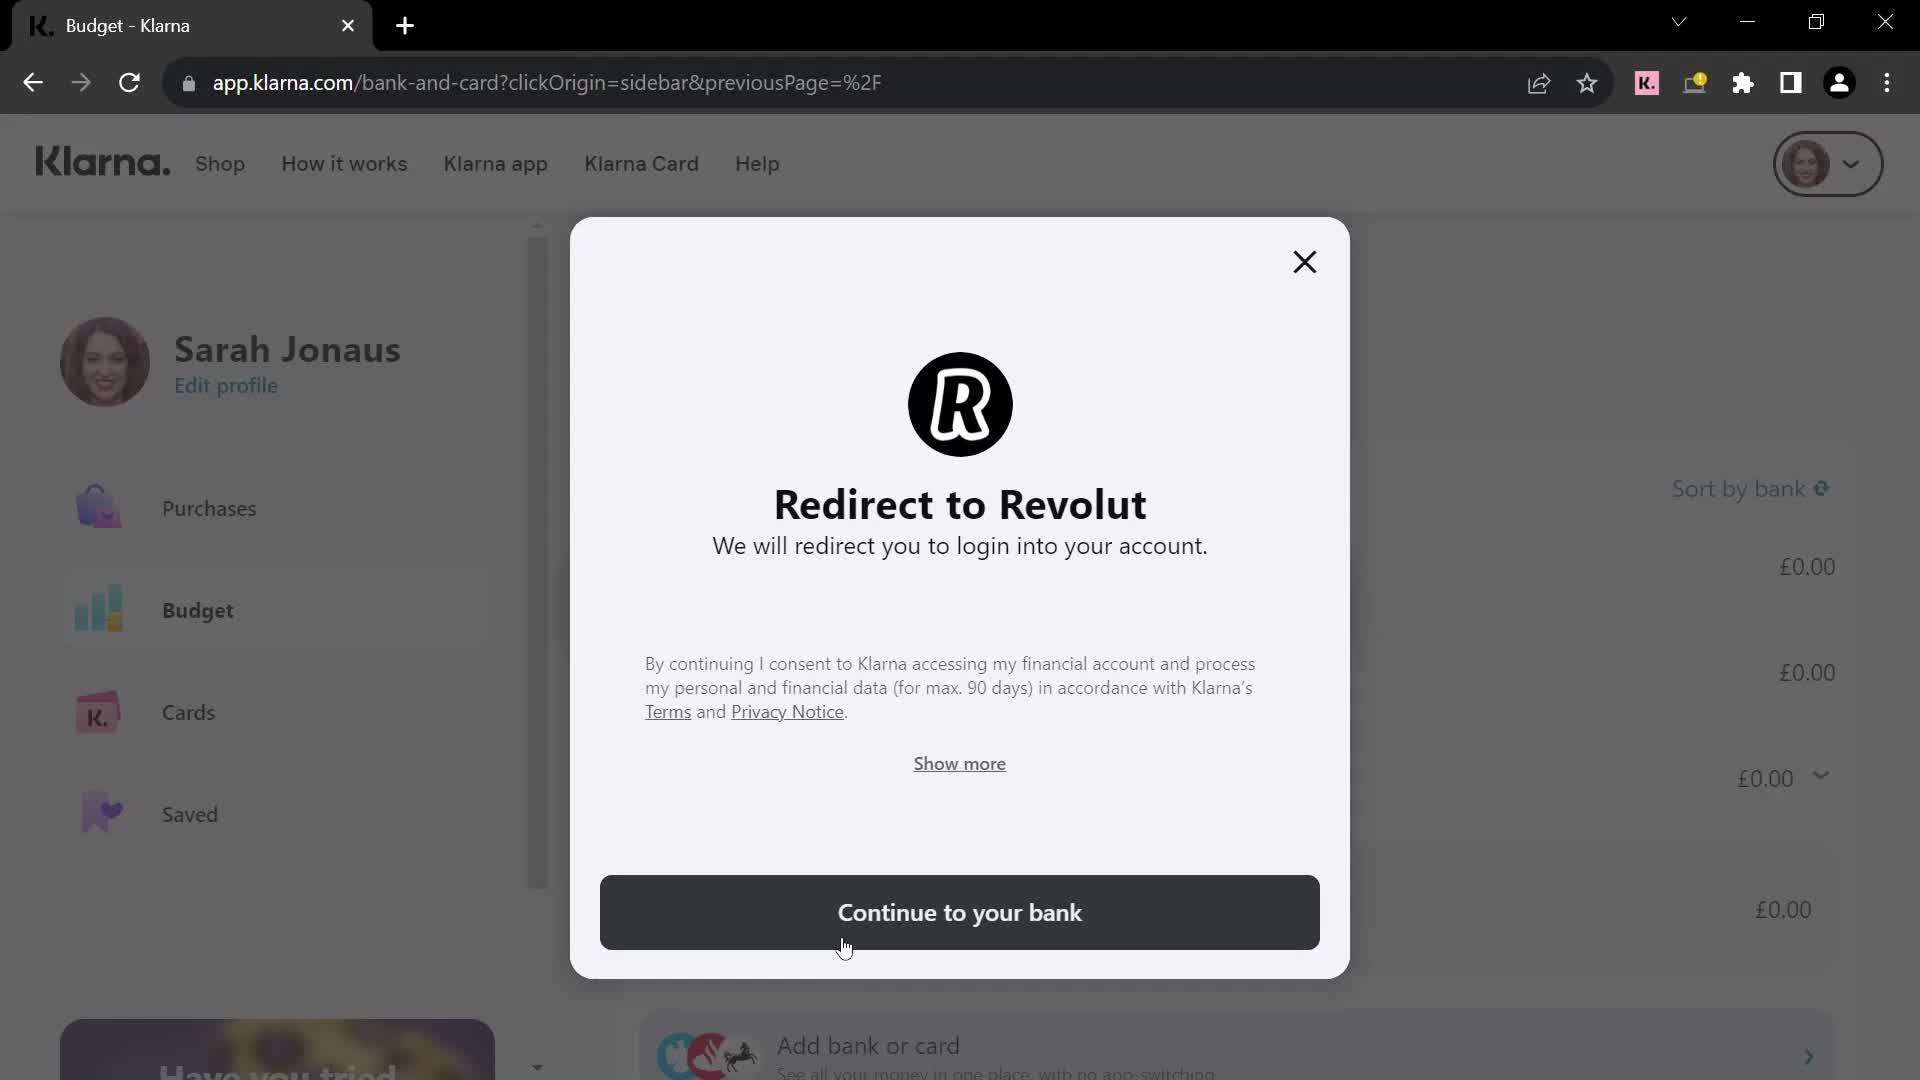View site security lock information
This screenshot has height=1080, width=1920.
[189, 83]
